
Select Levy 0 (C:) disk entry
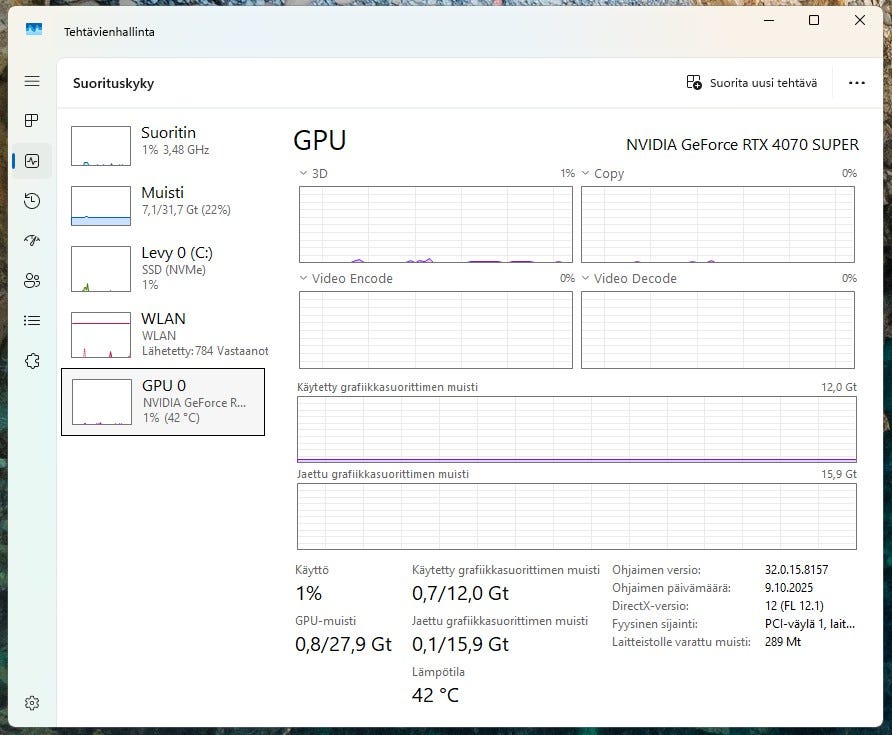pos(163,269)
